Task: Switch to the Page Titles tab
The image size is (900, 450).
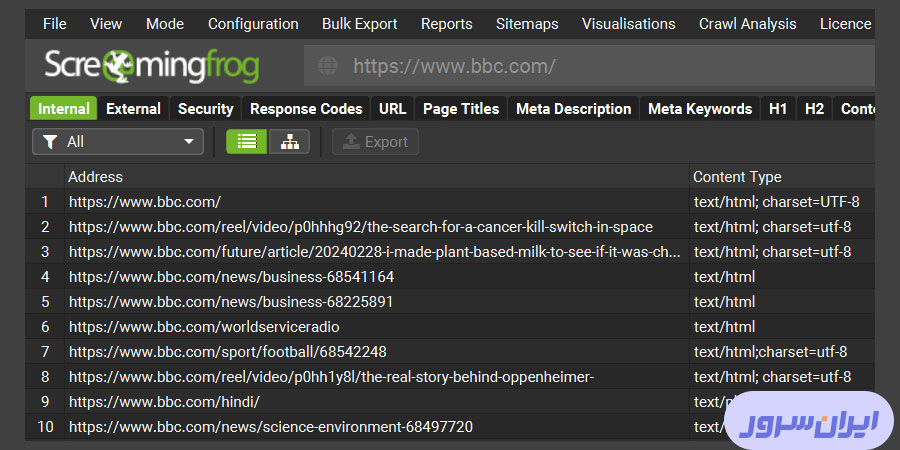Action: click(460, 109)
